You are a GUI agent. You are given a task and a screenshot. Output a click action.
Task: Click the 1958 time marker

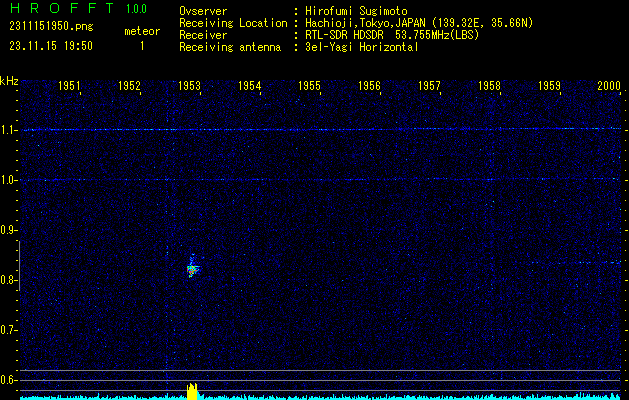489,87
